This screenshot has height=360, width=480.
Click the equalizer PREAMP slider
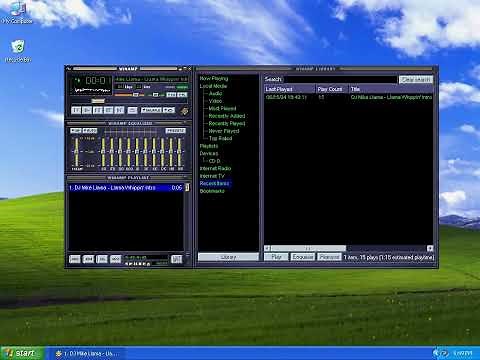click(77, 152)
